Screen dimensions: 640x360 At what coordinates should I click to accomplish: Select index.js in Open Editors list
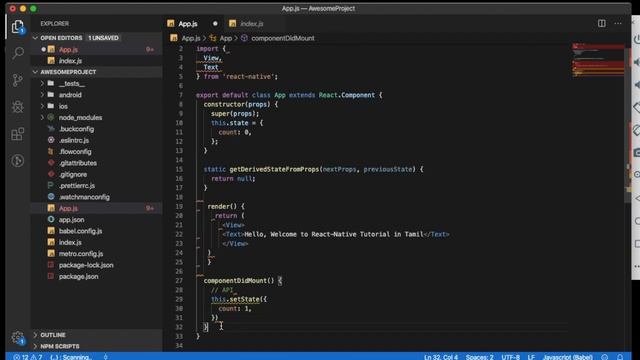click(97, 61)
